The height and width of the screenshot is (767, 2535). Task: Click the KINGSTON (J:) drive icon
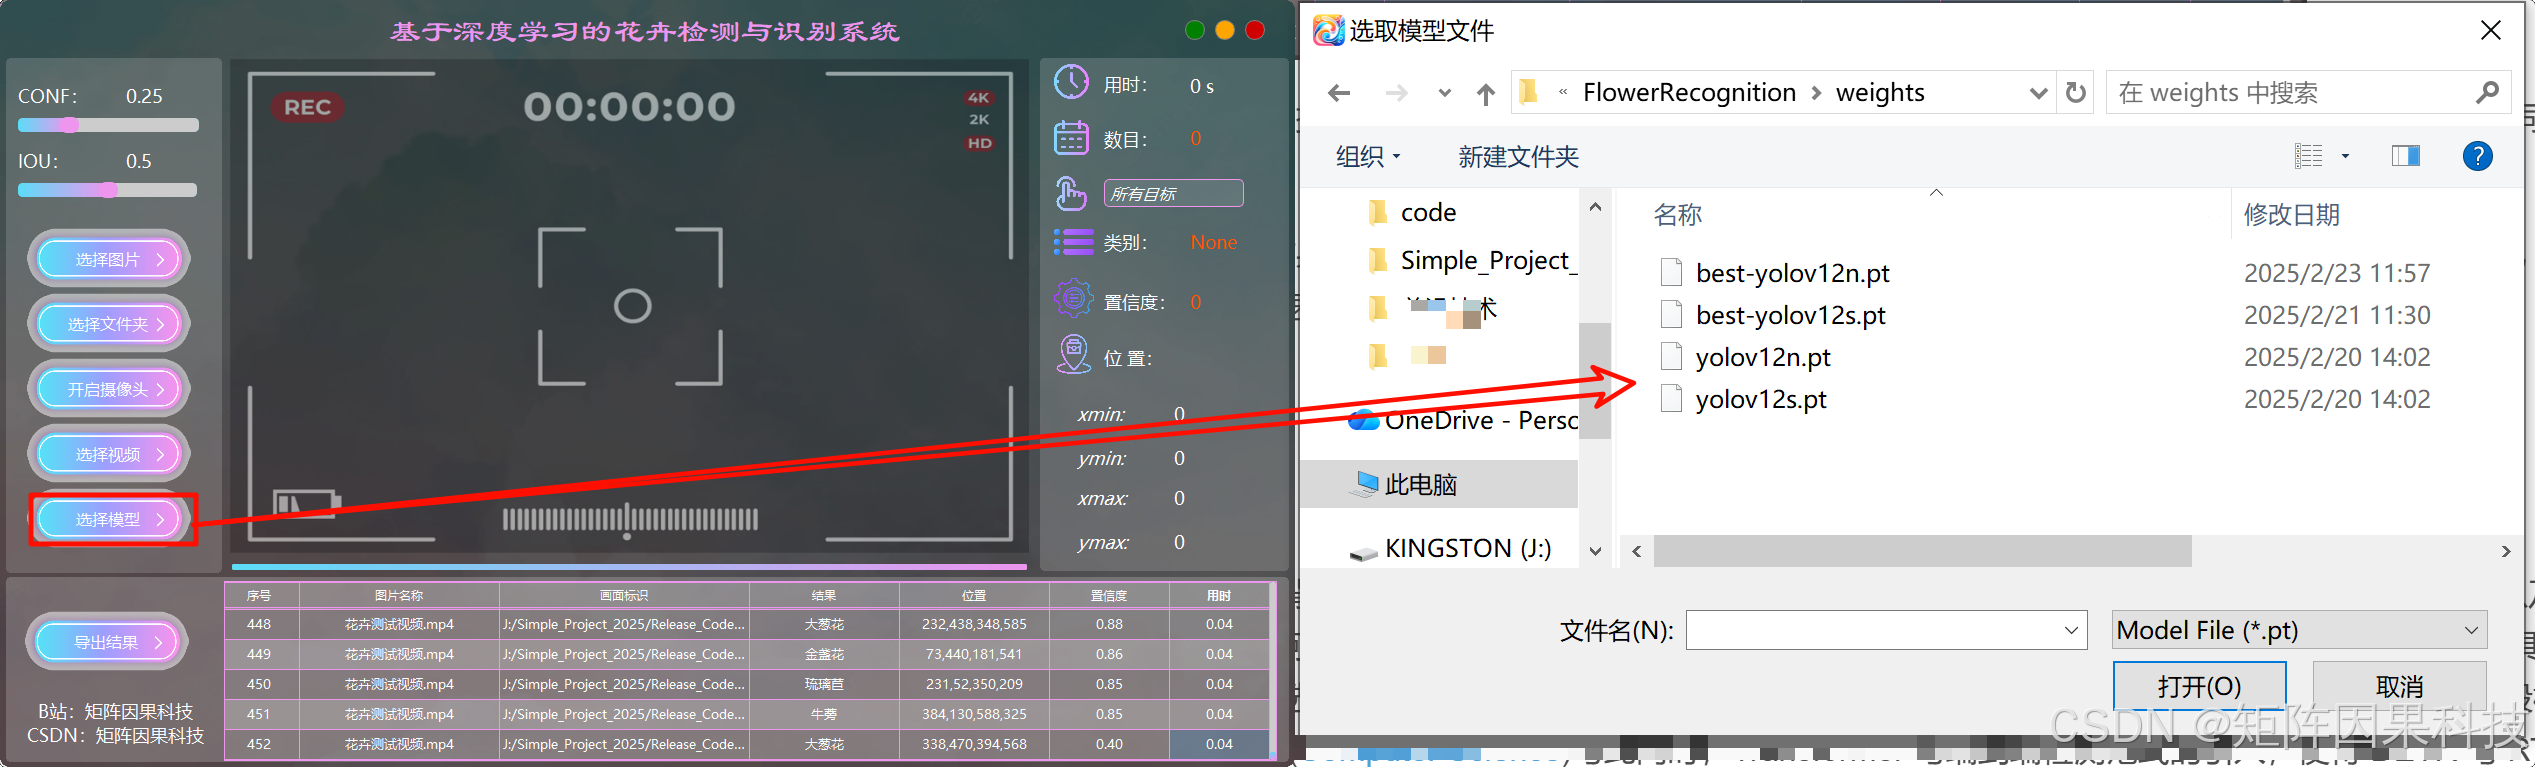click(x=1363, y=551)
